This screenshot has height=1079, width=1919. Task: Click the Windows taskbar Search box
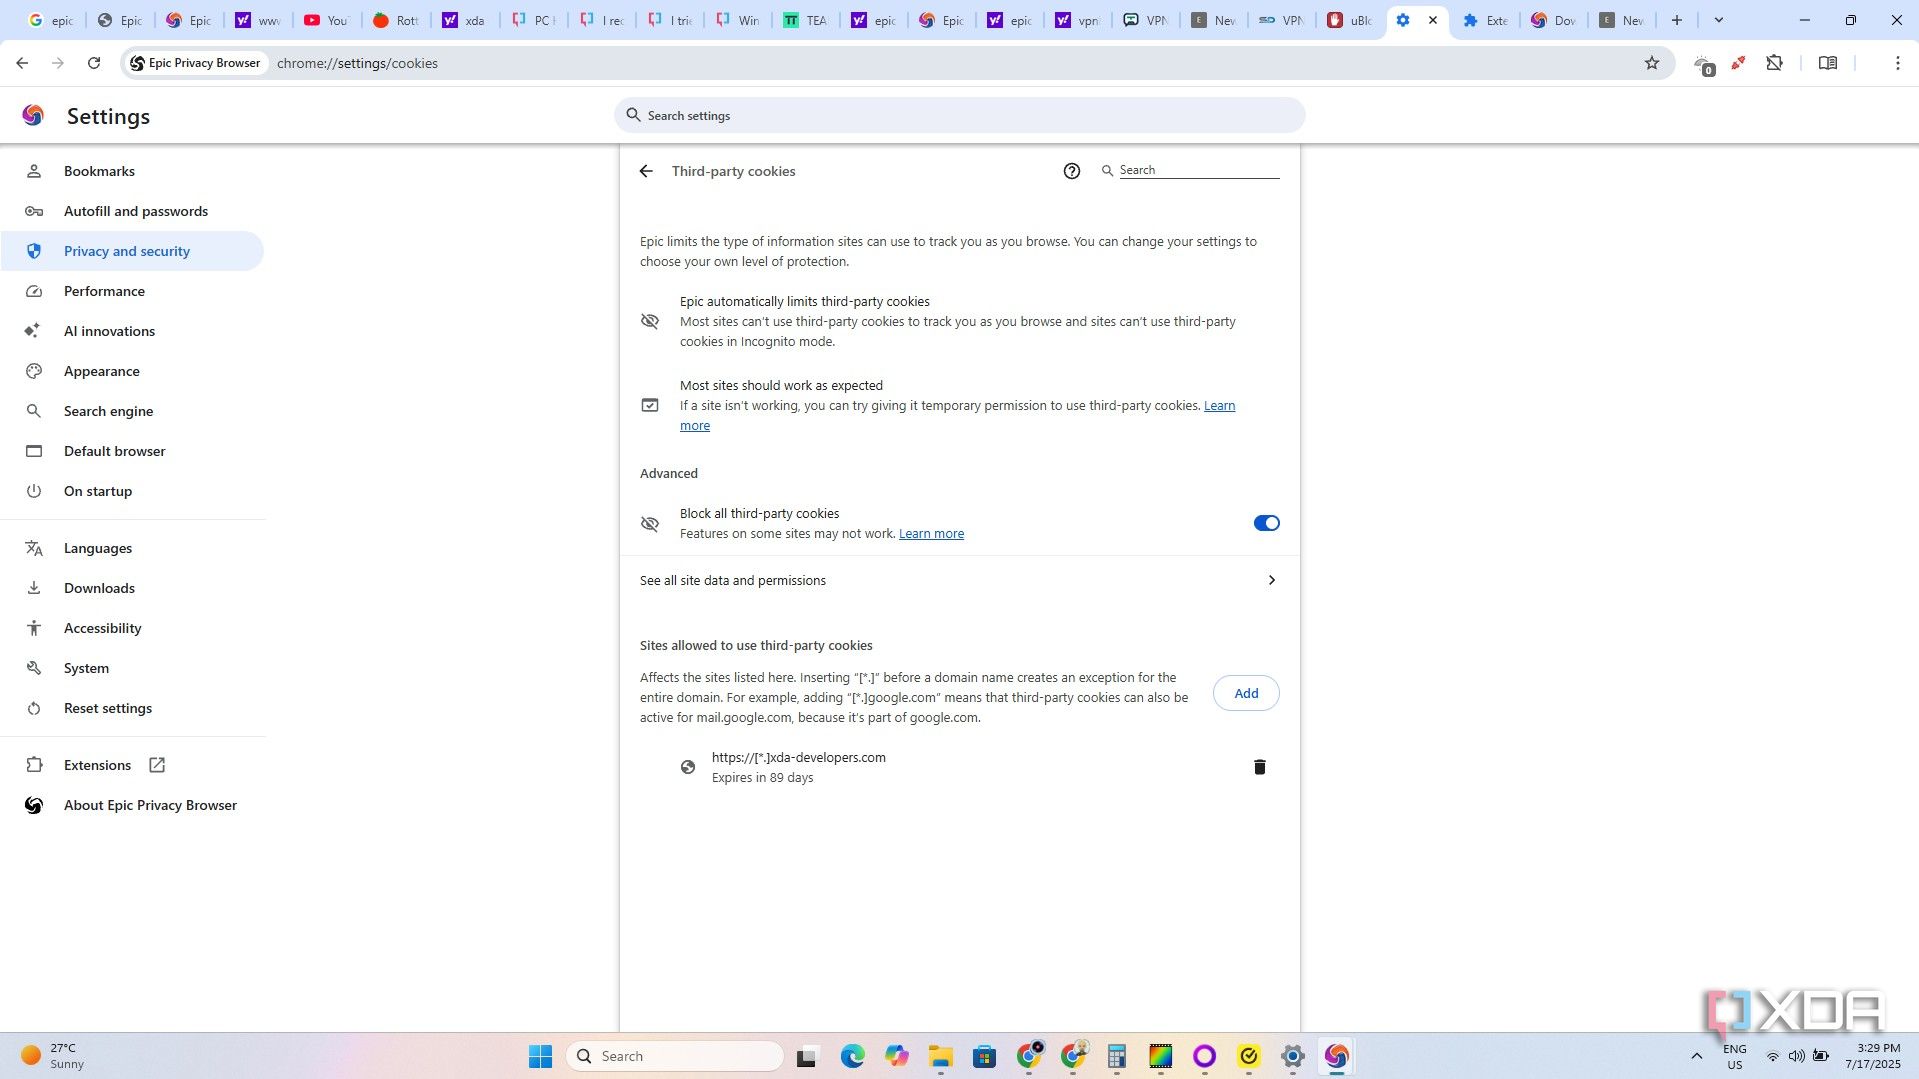tap(675, 1056)
